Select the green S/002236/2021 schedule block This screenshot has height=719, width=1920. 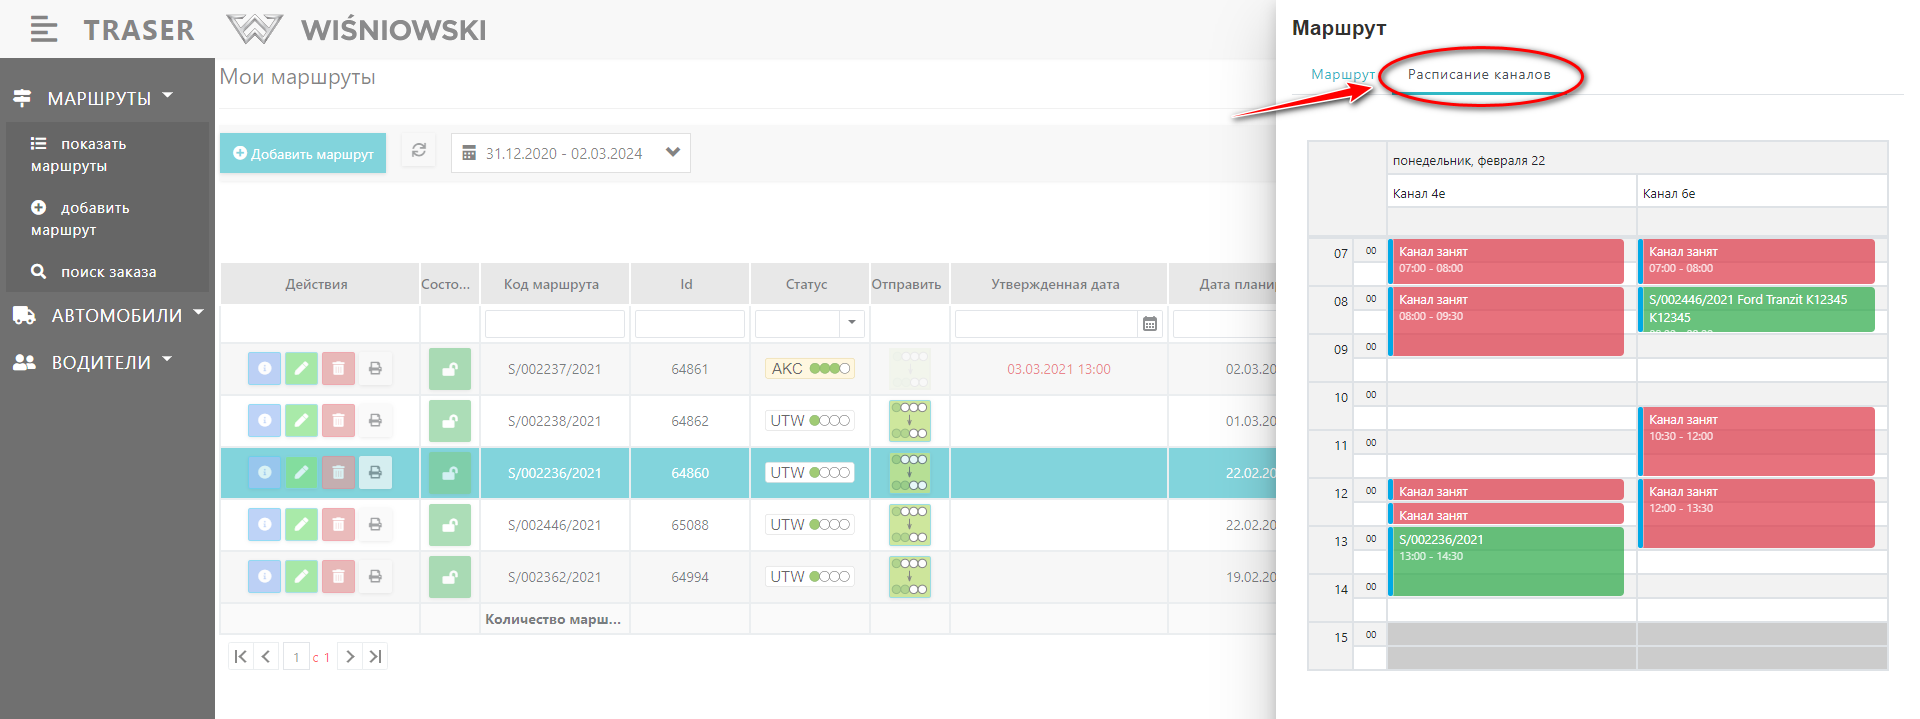1505,561
